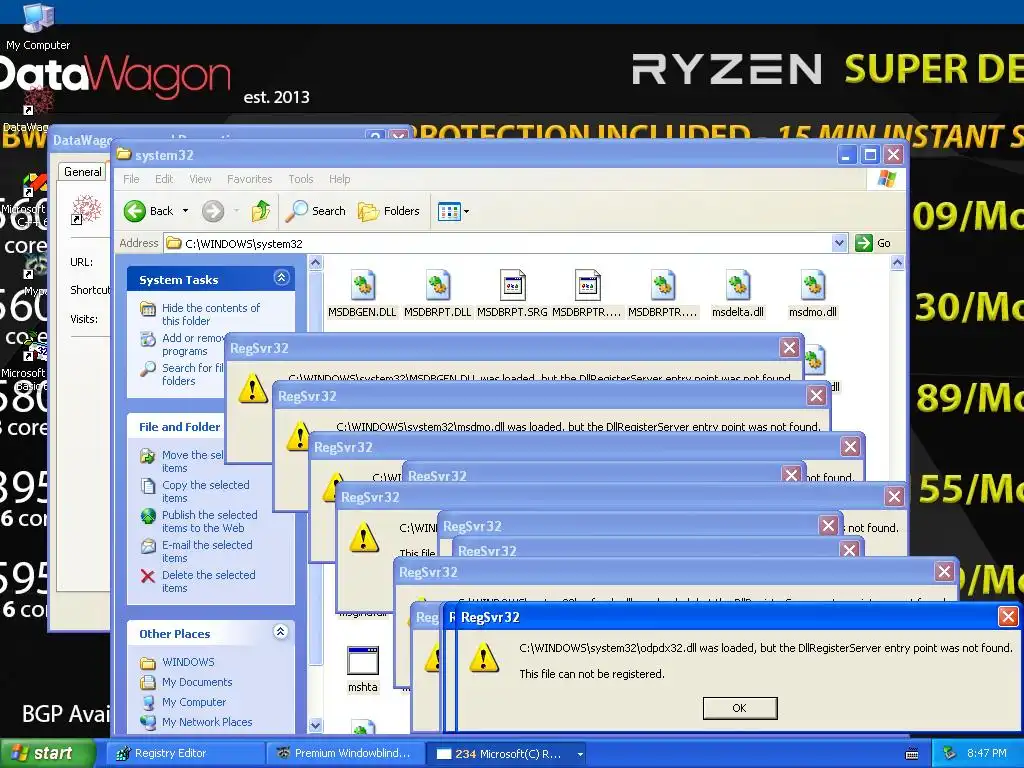The width and height of the screenshot is (1024, 768).
Task: Open the 234 Microsoft(C) R... taskbar group
Action: click(x=507, y=754)
